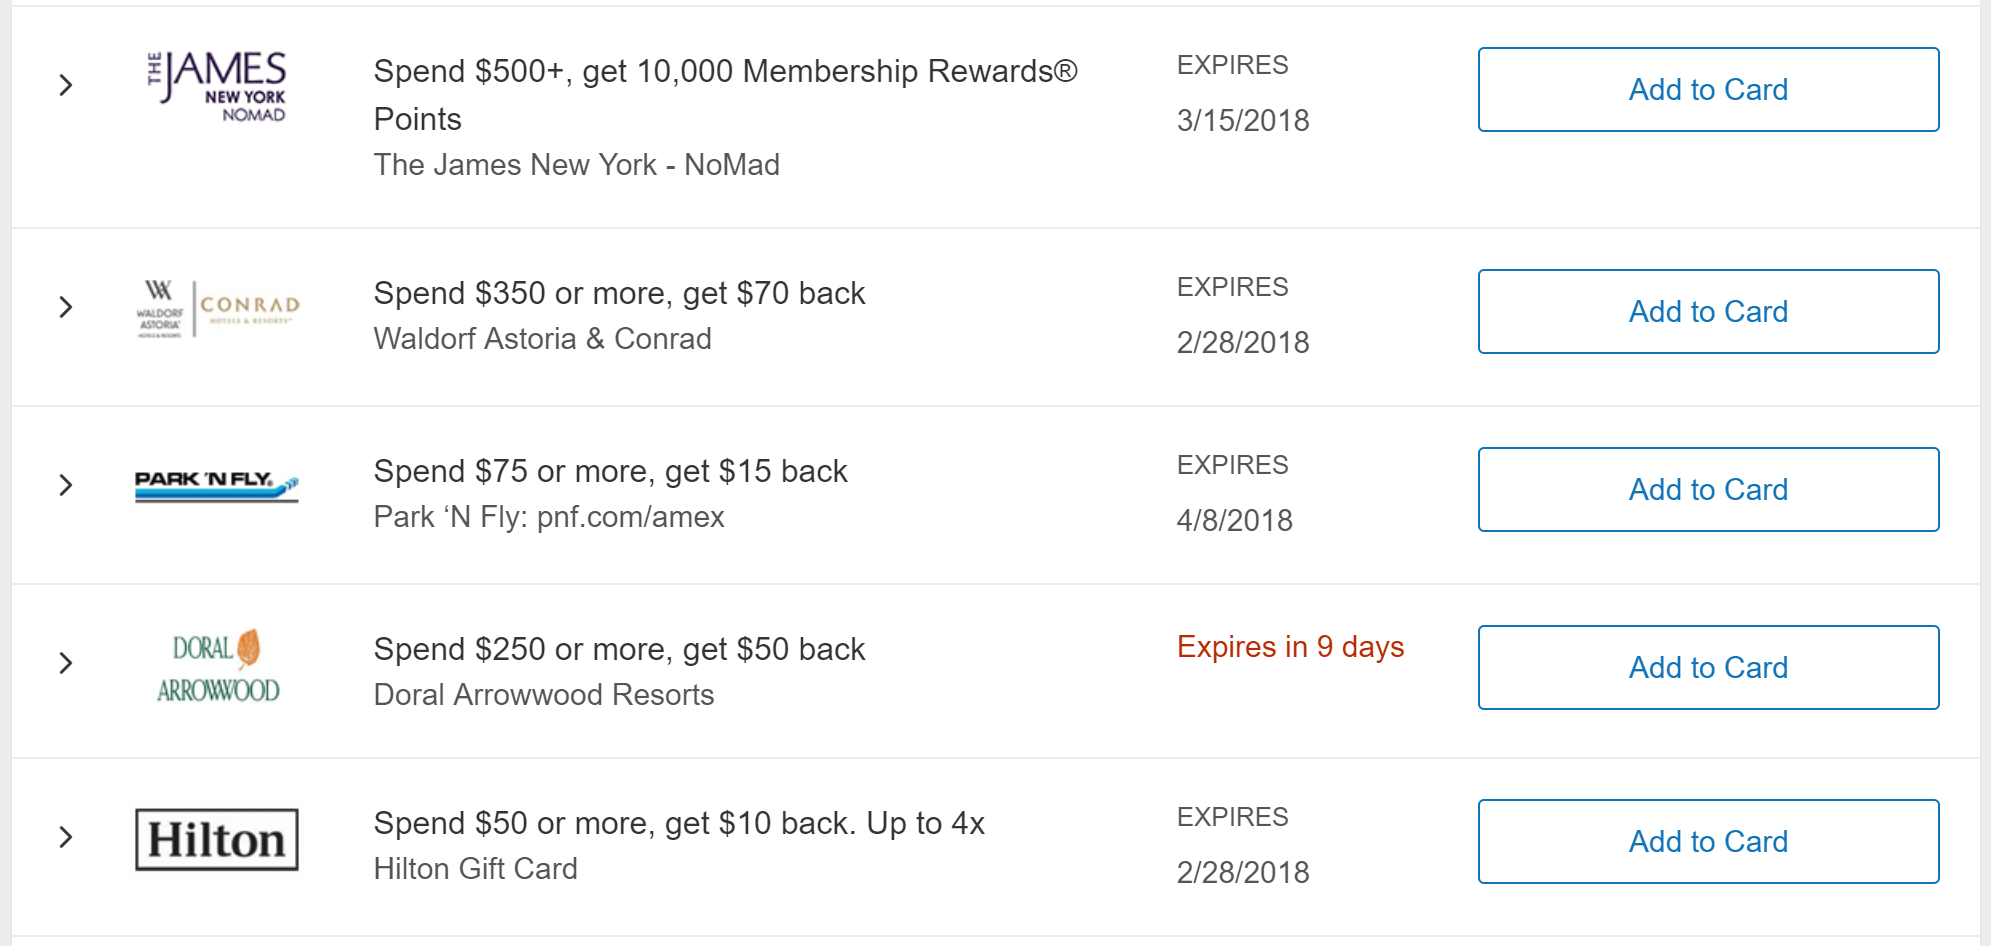The height and width of the screenshot is (946, 1991).
Task: Click The James New York NoMad logo
Action: (x=217, y=87)
